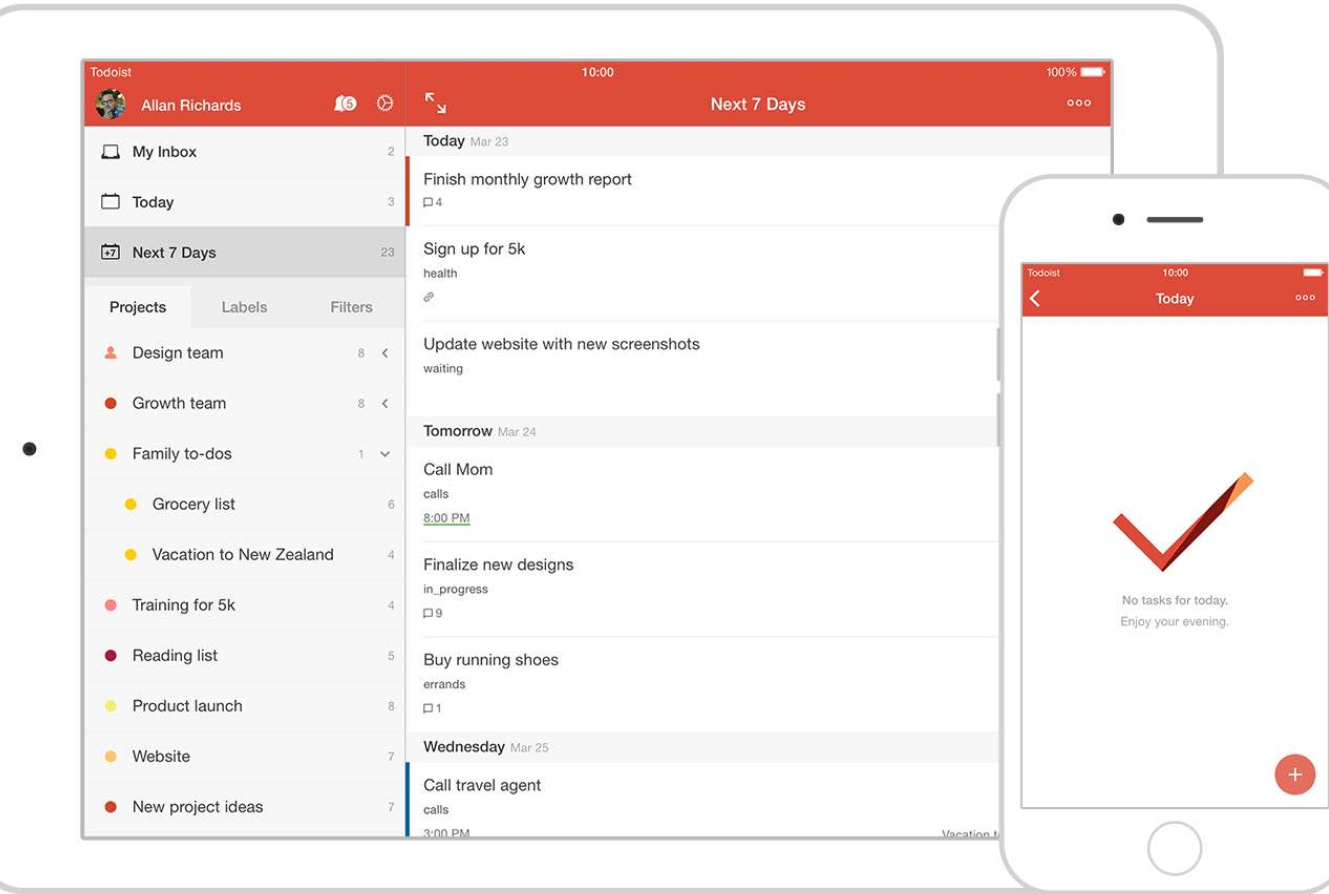Click Growth team red color dot

click(111, 404)
